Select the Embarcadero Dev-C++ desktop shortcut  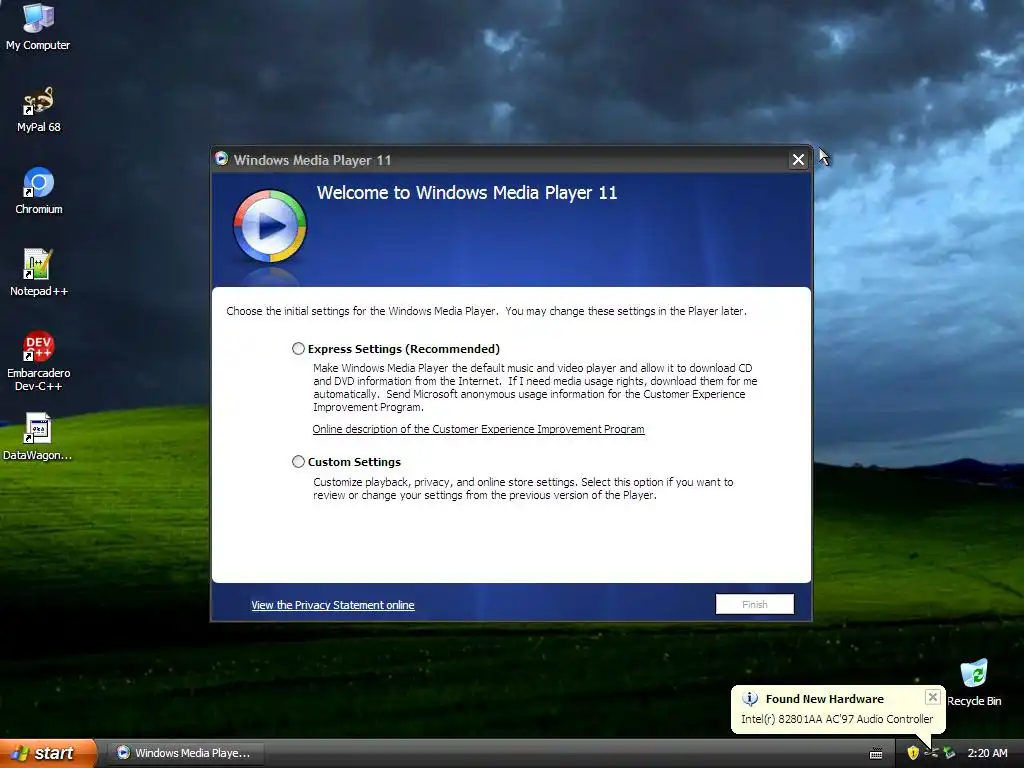point(39,361)
